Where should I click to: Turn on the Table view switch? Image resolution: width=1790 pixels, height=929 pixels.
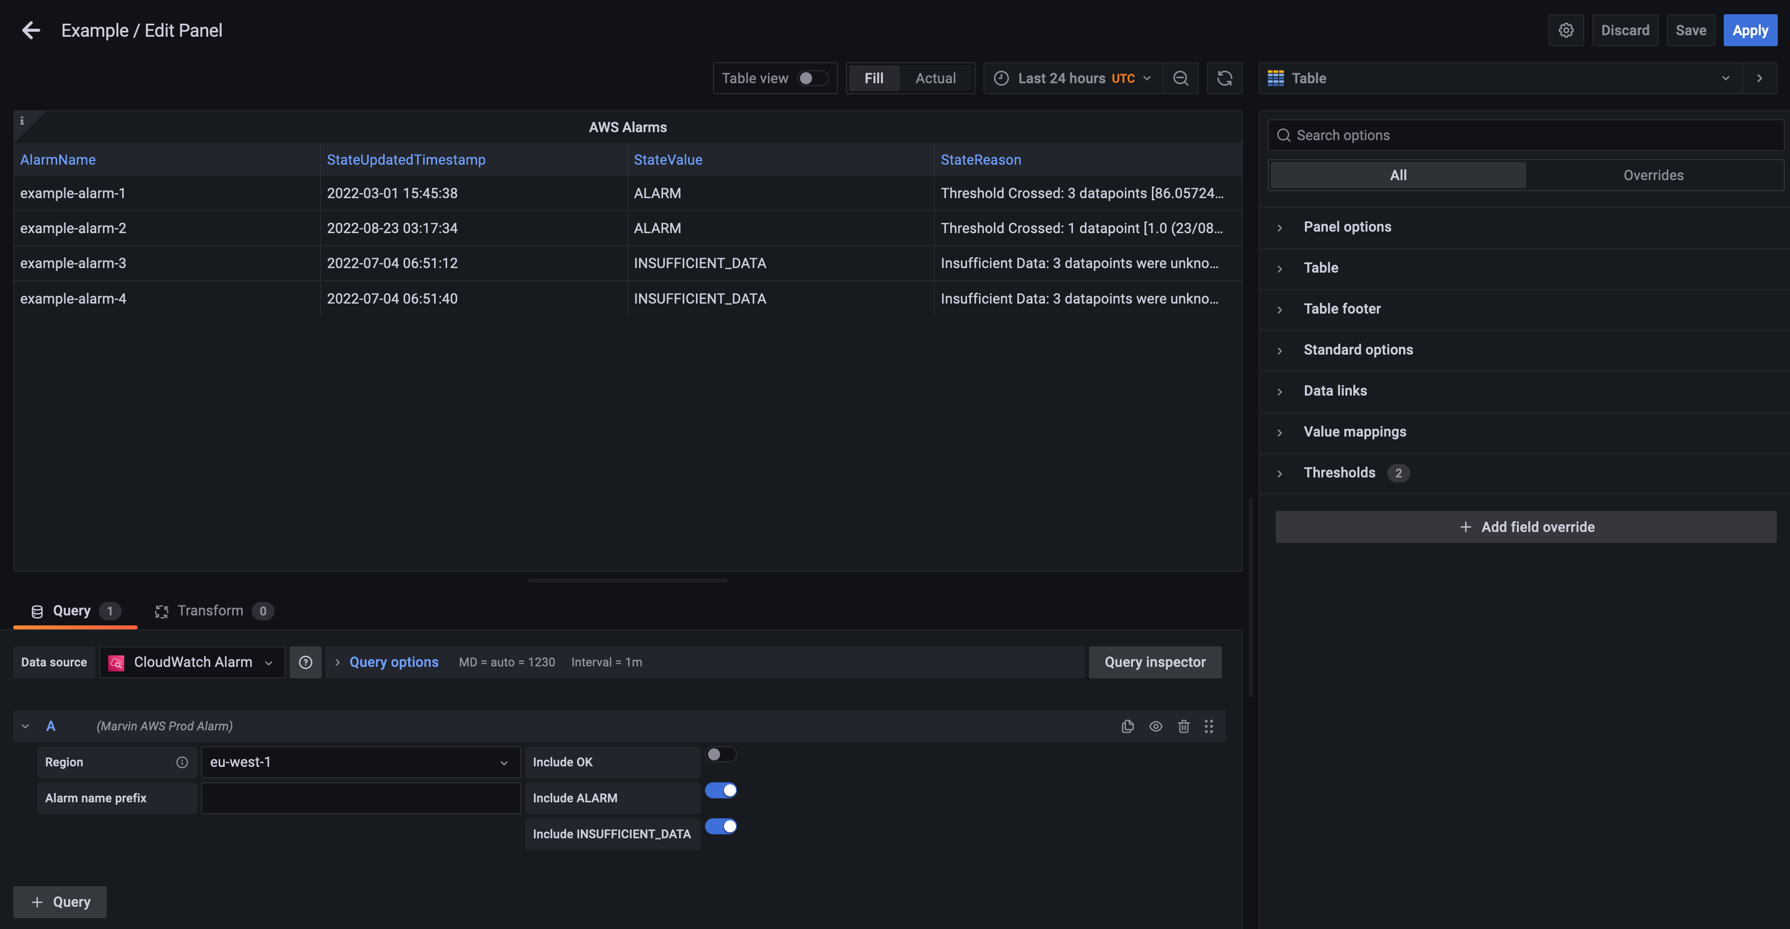(812, 78)
